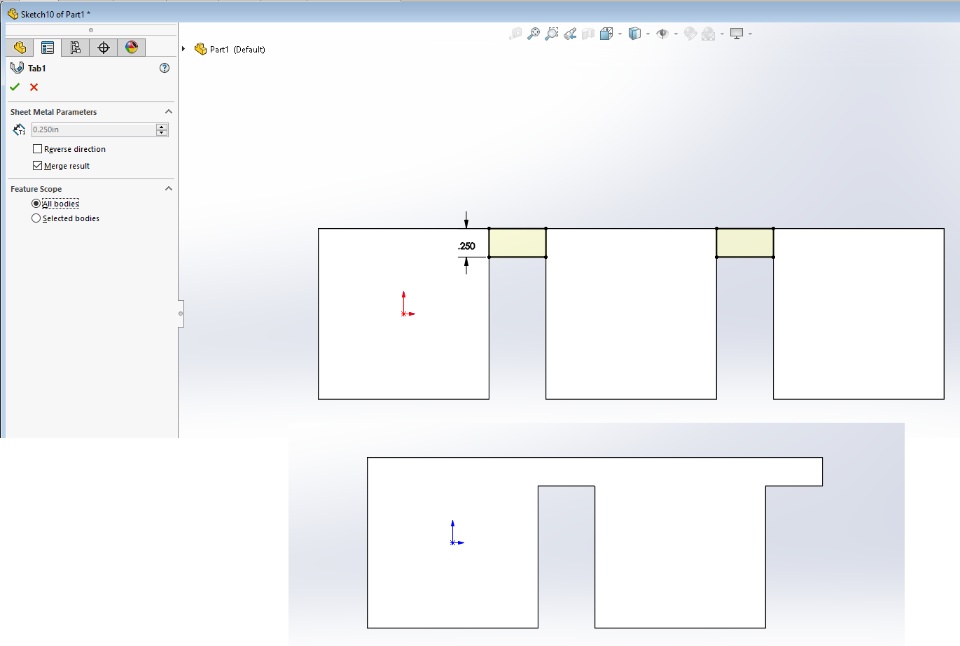
Task: Open the Display Style dropdown arrow
Action: [648, 34]
